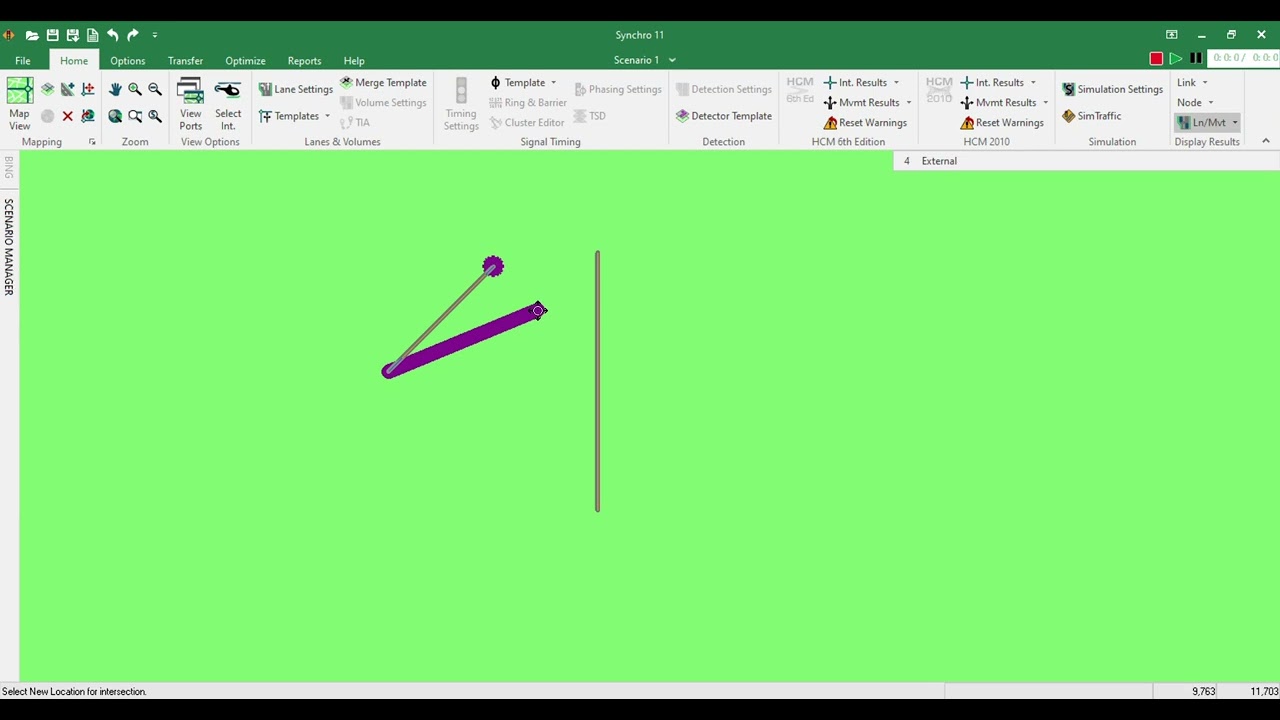The image size is (1280, 720).
Task: Switch to the Options tab
Action: coord(127,61)
